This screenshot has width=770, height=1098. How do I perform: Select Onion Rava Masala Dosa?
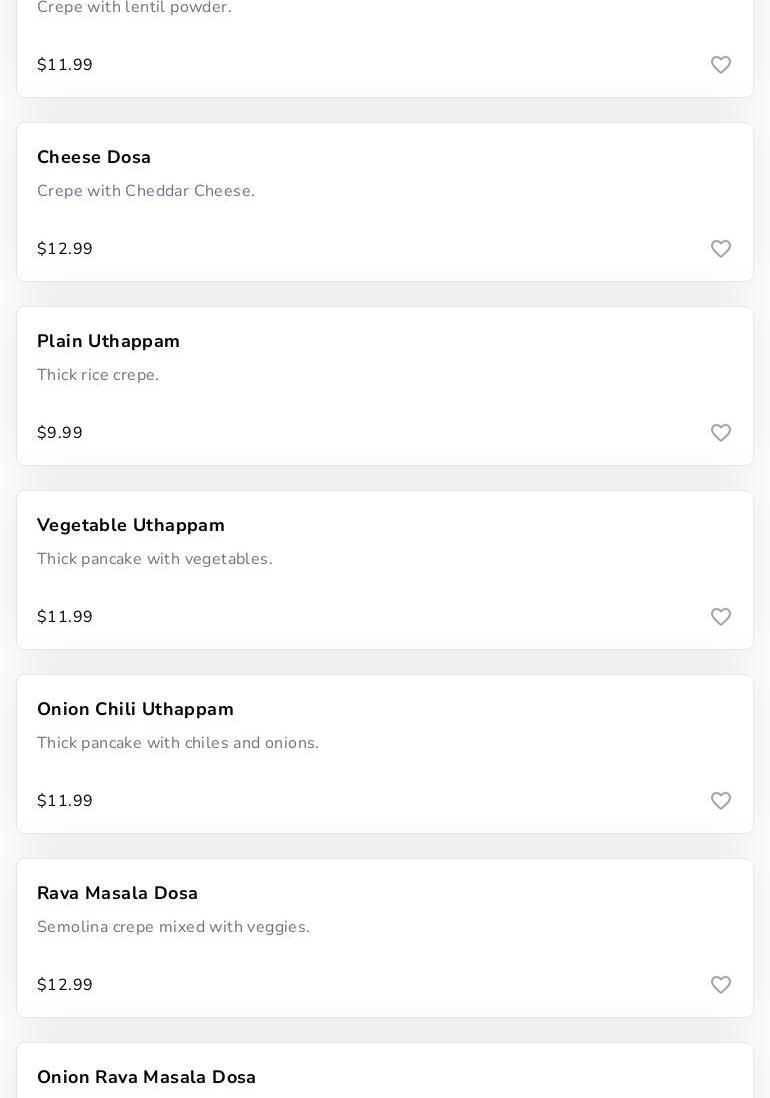[x=146, y=1078]
